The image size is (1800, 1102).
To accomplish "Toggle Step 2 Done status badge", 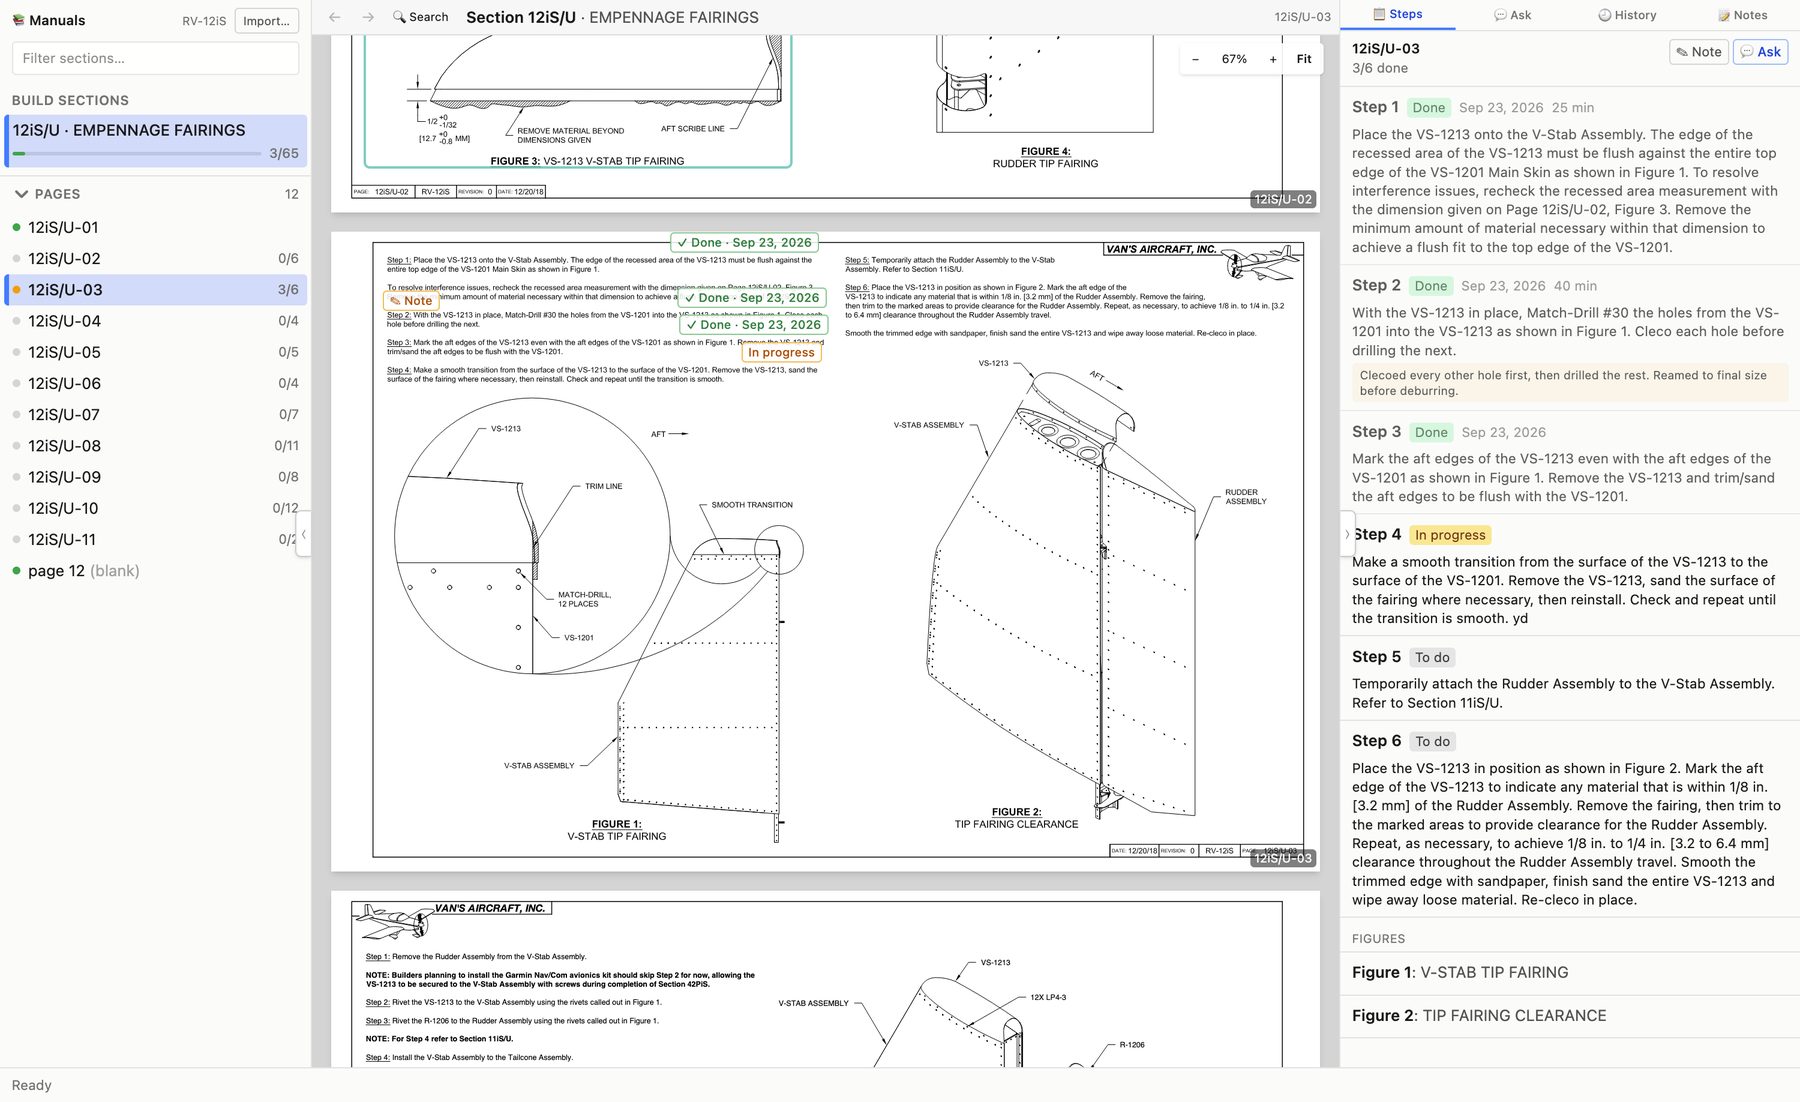I will [x=1430, y=286].
